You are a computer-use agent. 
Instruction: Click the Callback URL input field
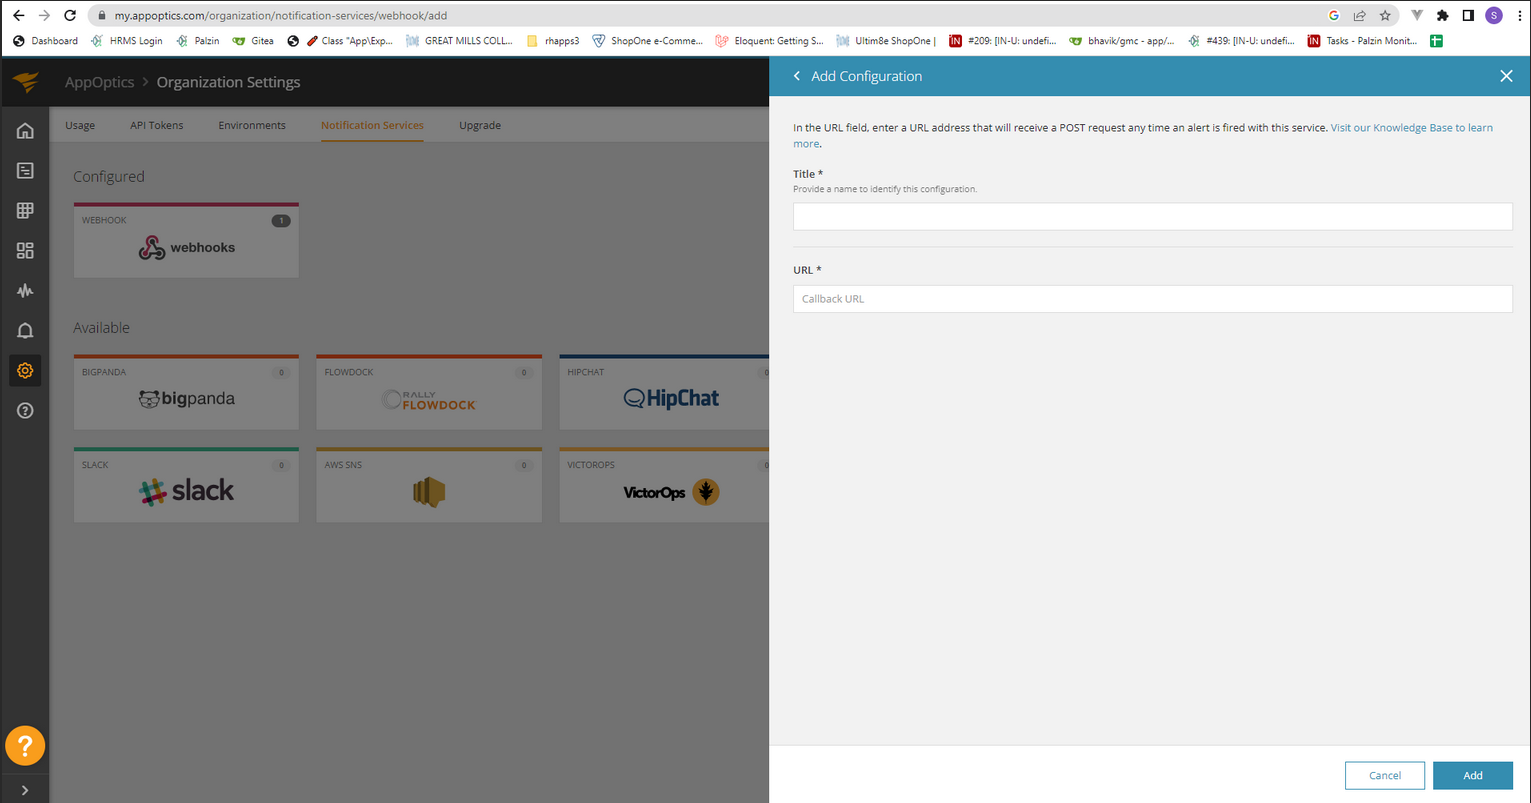(1152, 299)
